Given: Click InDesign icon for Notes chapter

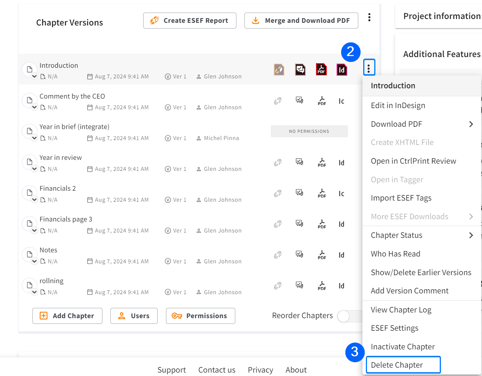Looking at the screenshot, I should point(341,255).
